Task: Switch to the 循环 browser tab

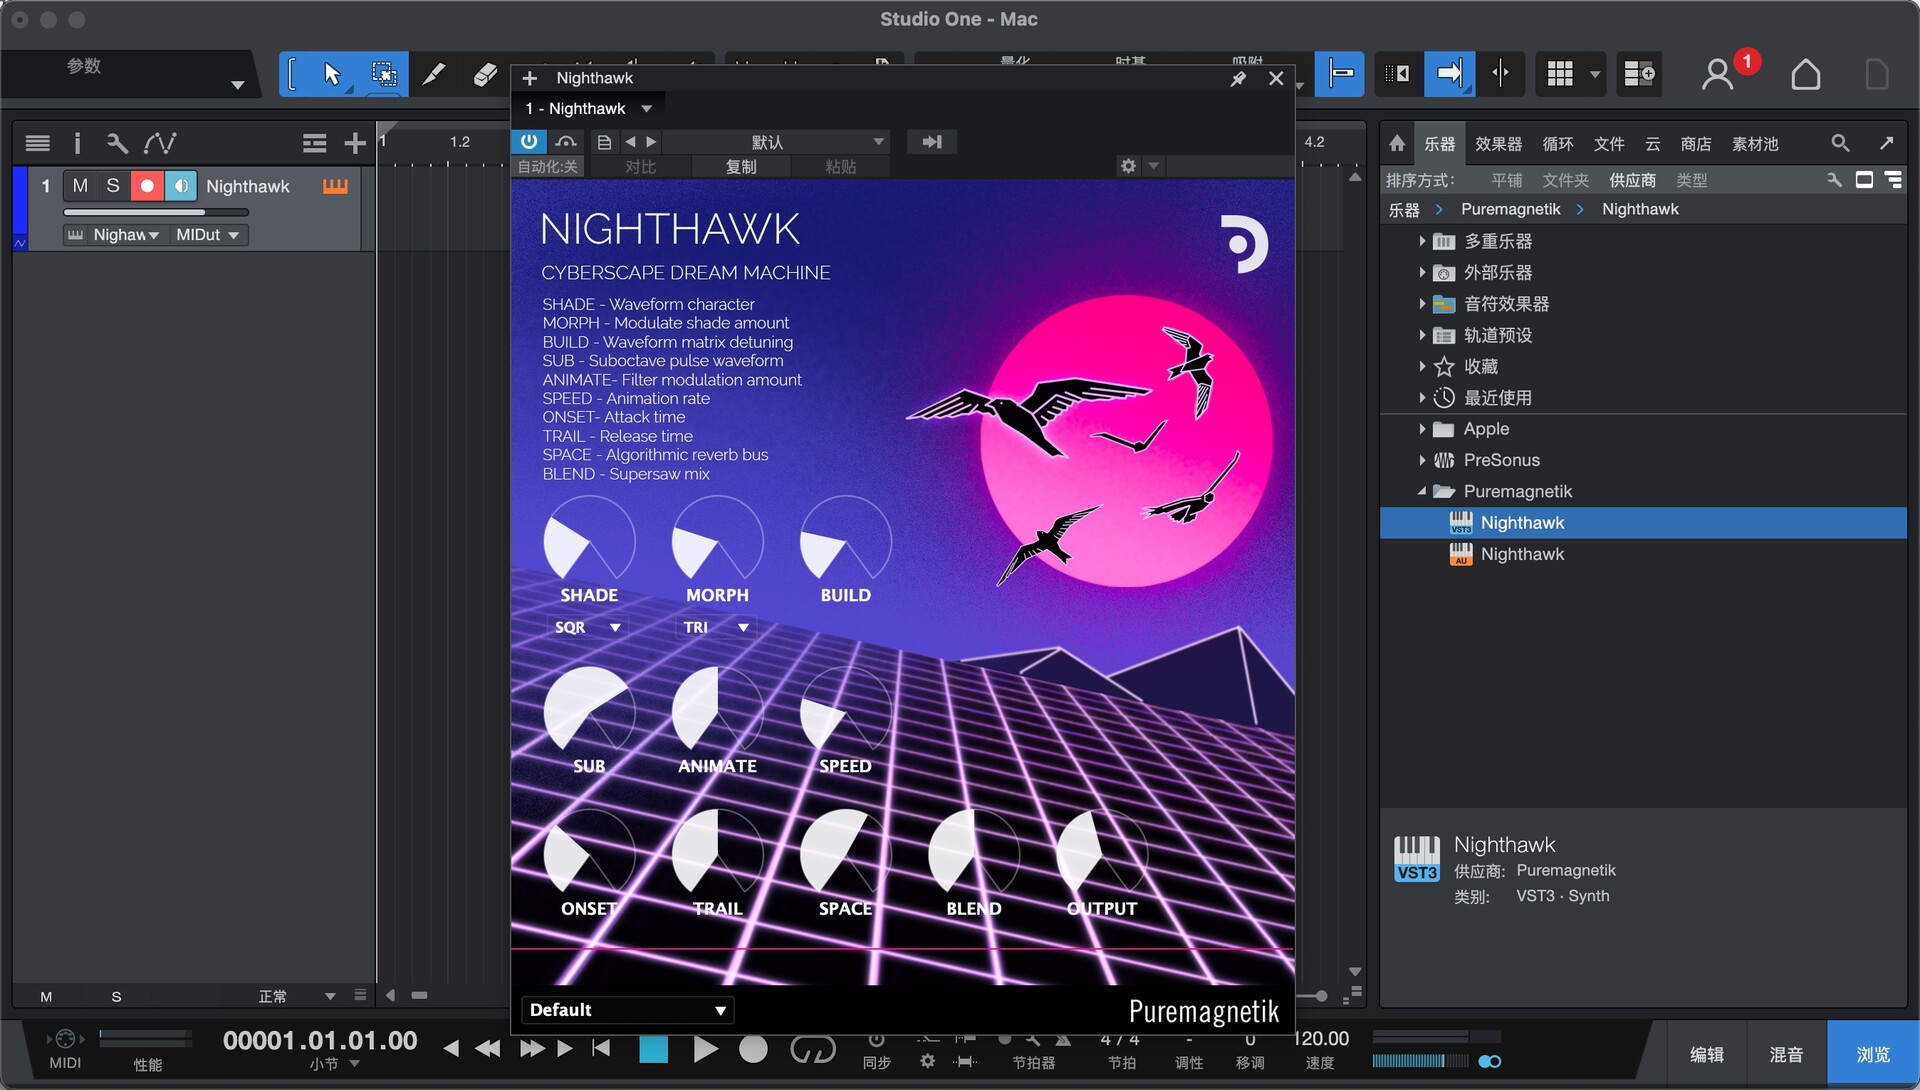Action: [x=1558, y=144]
